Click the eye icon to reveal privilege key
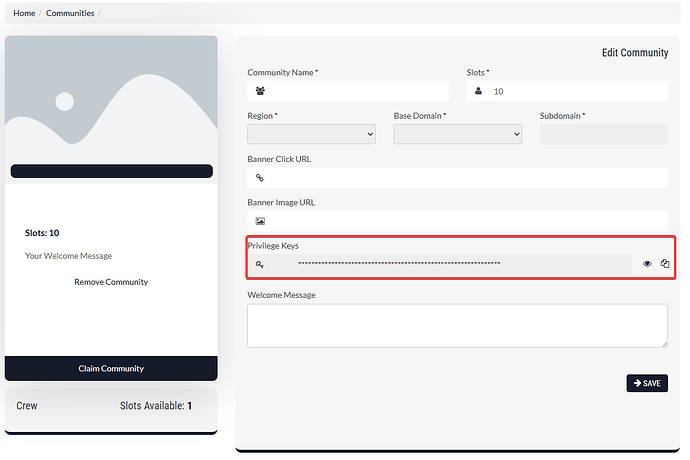The image size is (690, 460). [647, 264]
